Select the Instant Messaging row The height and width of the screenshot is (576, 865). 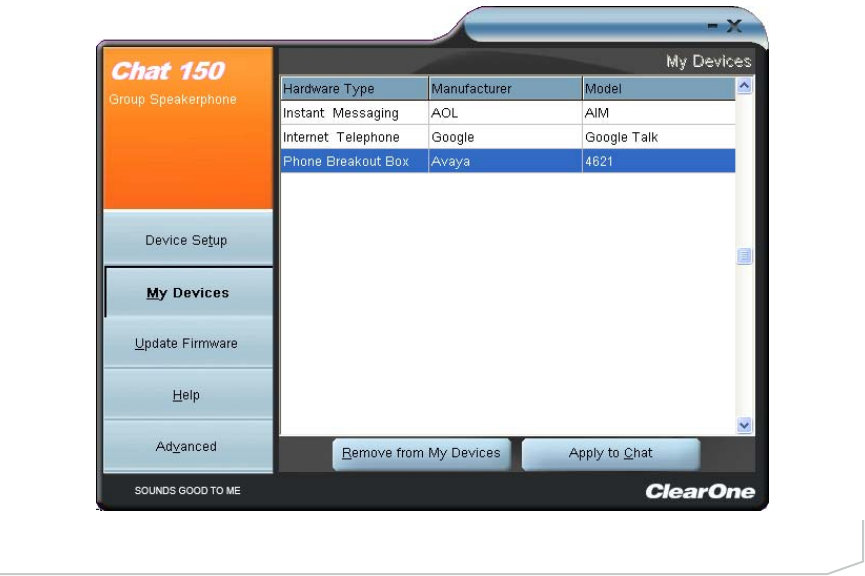coord(508,113)
